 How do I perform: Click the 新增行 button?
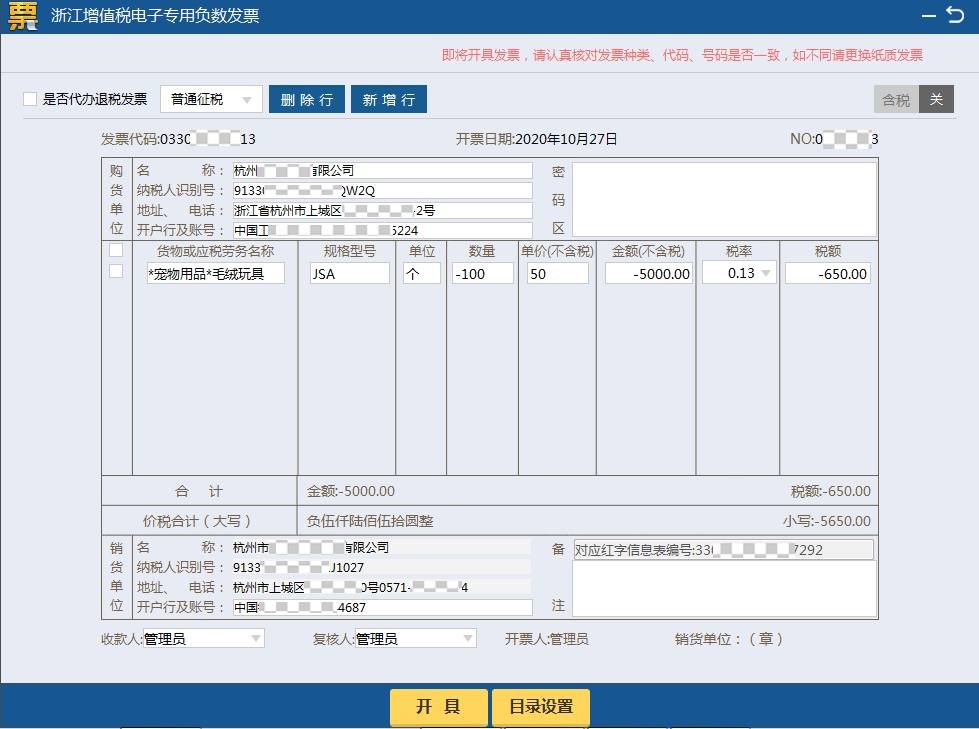click(389, 100)
